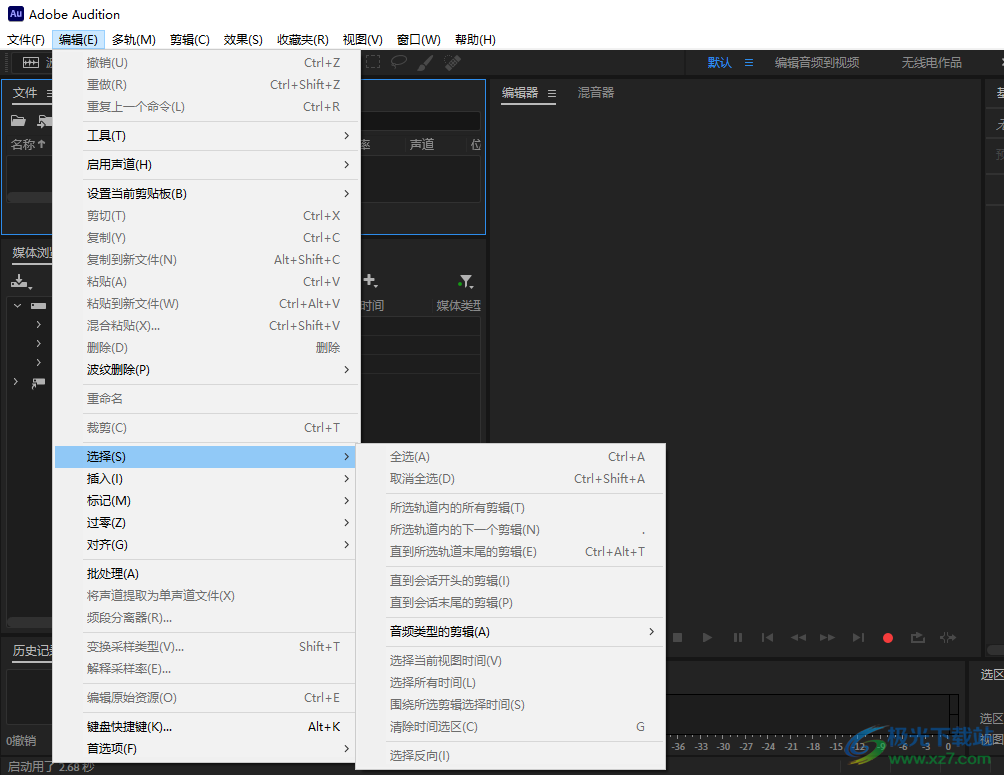Click the Time Selection tool icon
Image resolution: width=1004 pixels, height=775 pixels.
coord(372,62)
